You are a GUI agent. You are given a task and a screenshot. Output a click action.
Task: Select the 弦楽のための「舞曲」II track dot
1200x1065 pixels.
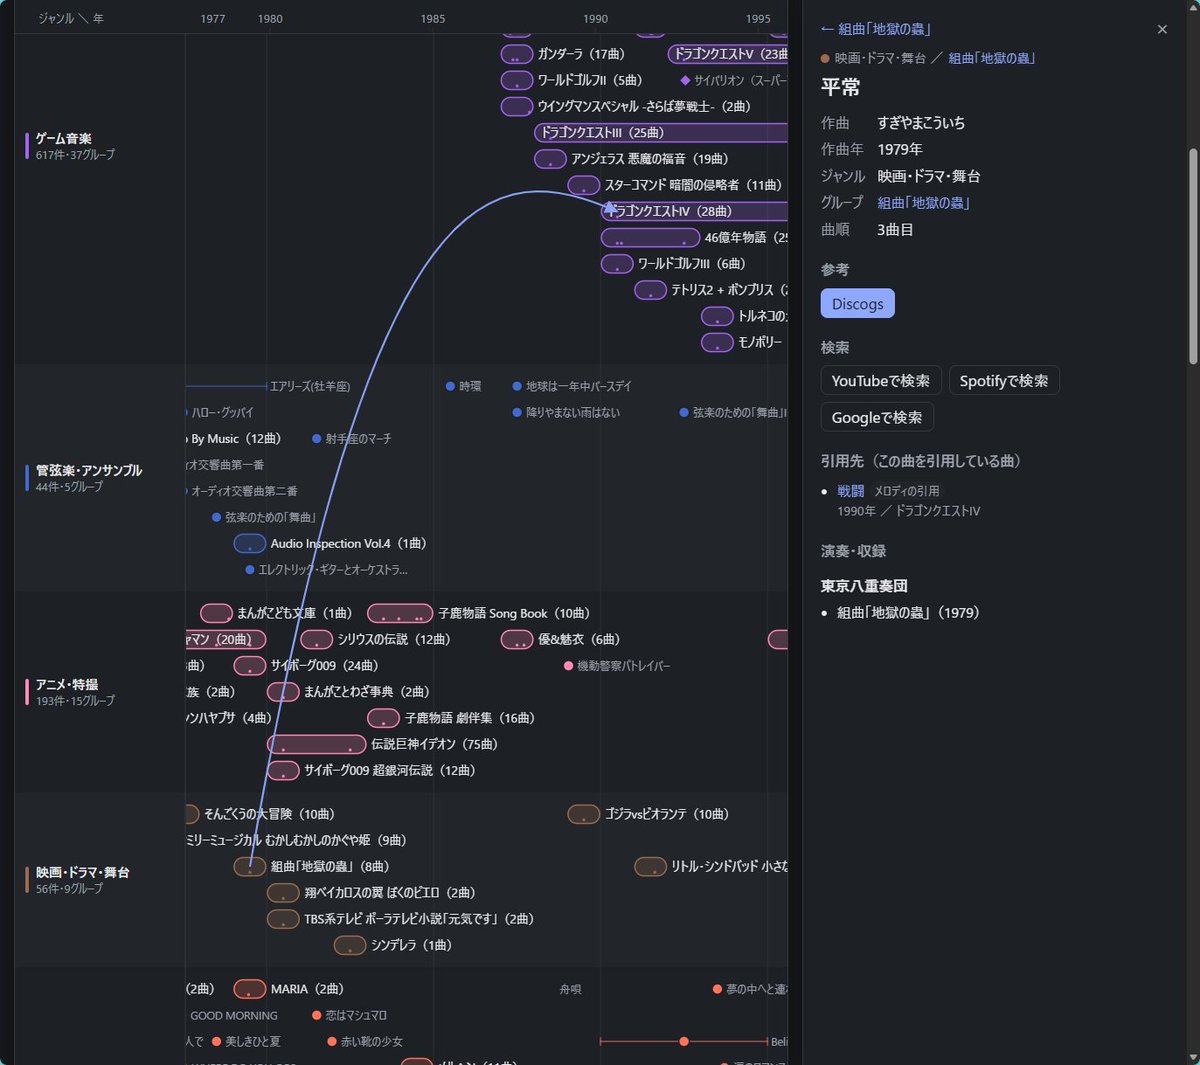point(684,412)
